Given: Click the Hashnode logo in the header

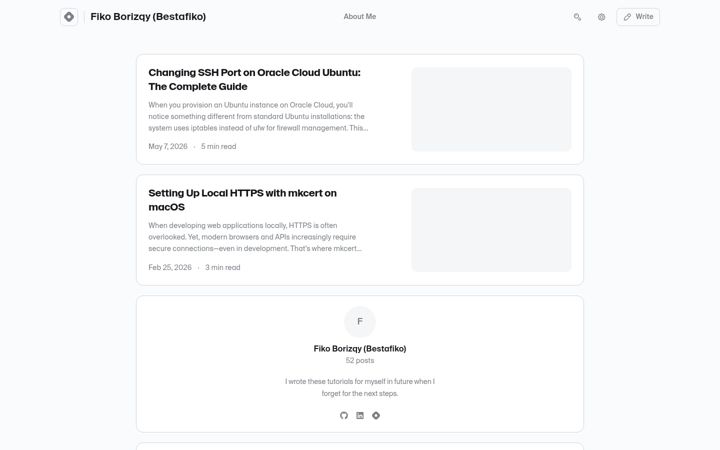Looking at the screenshot, I should click(x=69, y=17).
